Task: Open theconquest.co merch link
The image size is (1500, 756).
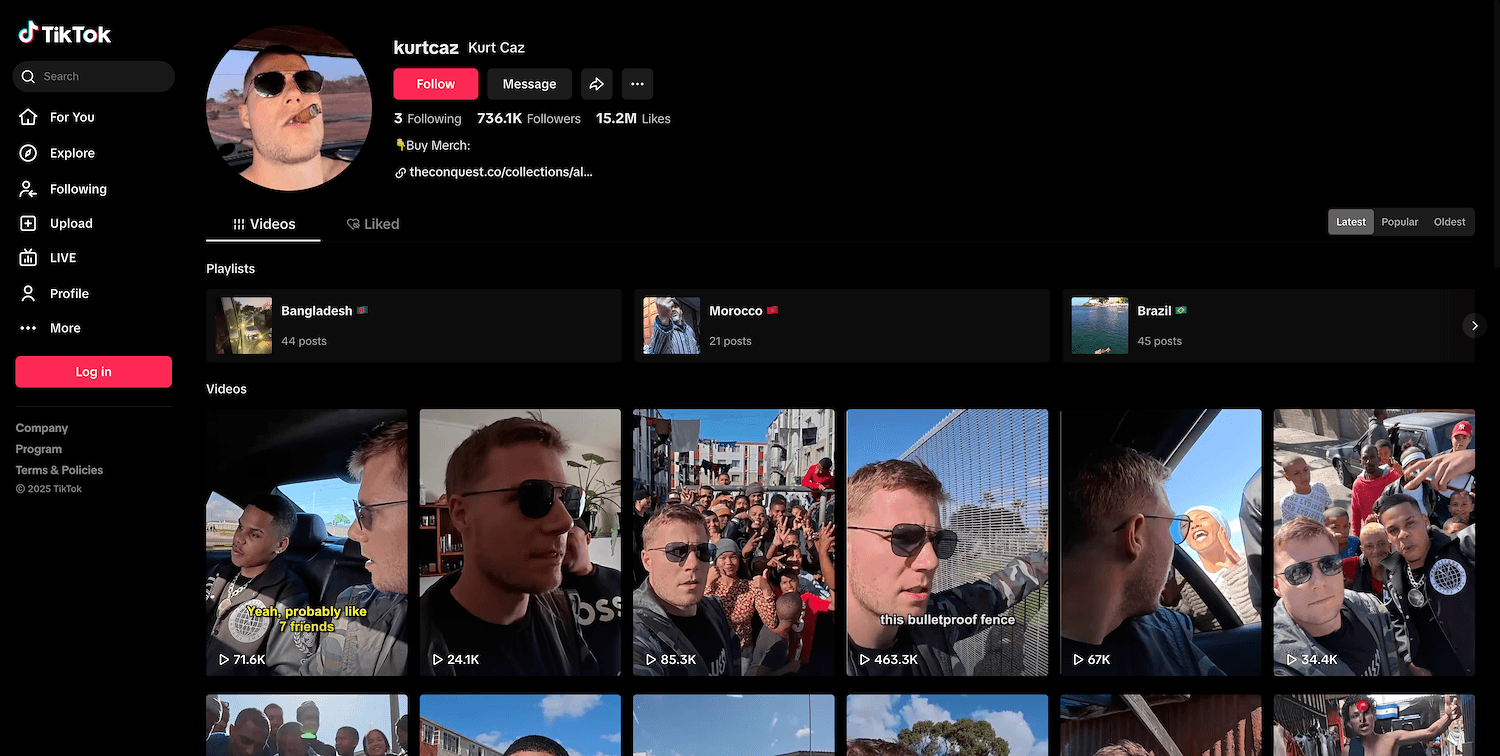Action: (x=500, y=172)
